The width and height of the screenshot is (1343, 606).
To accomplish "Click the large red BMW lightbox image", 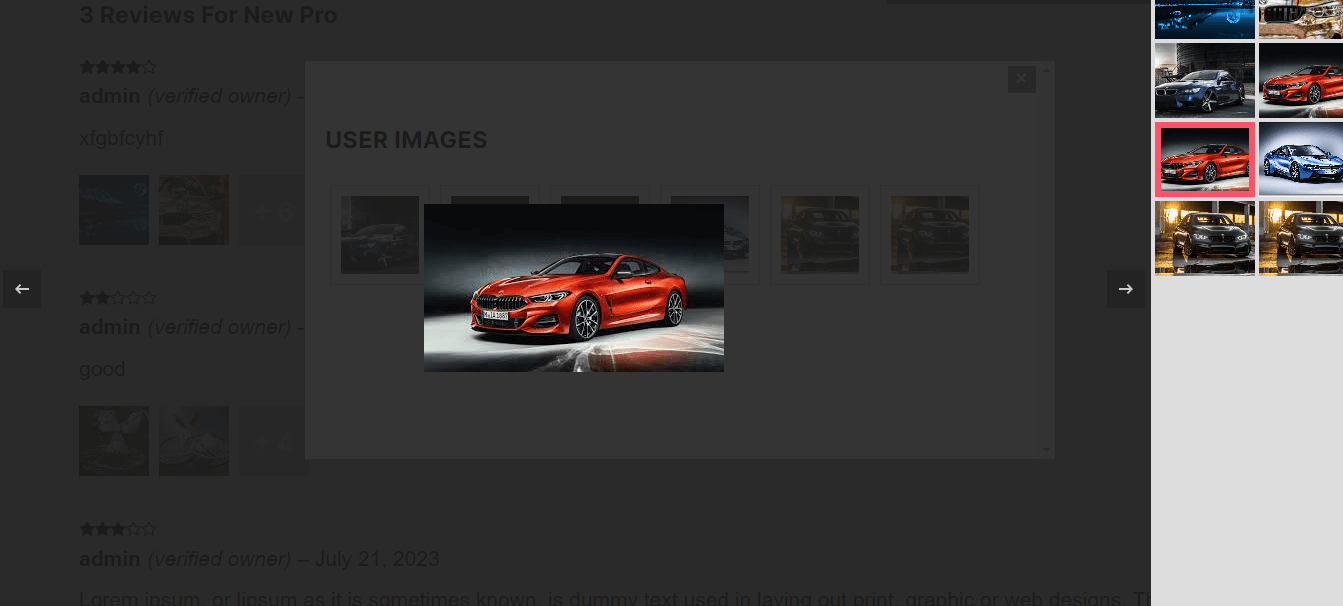I will (x=574, y=288).
